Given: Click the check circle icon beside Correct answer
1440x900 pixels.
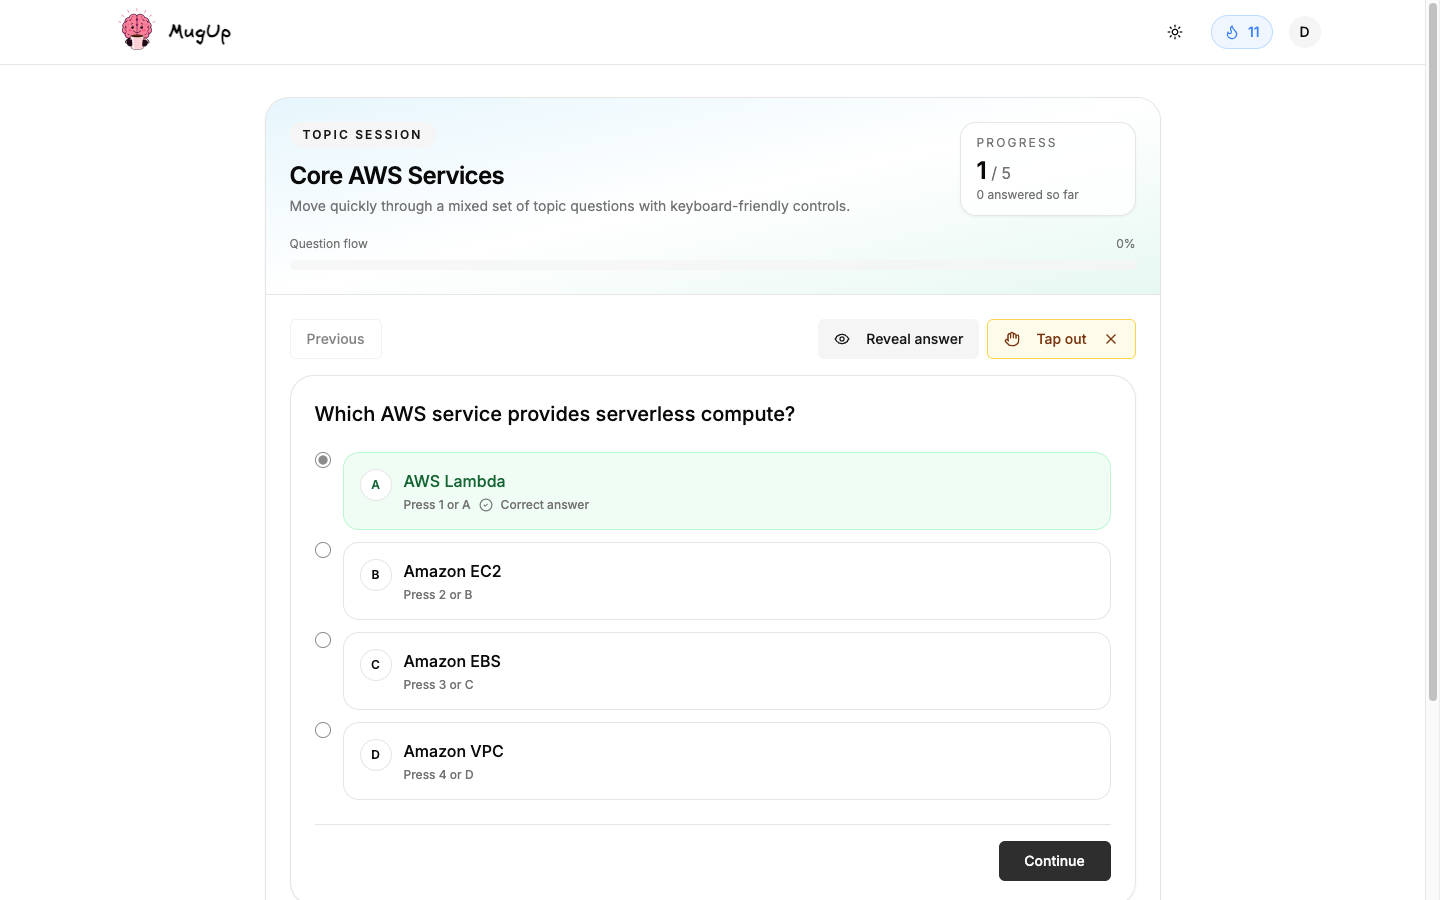Looking at the screenshot, I should point(486,505).
